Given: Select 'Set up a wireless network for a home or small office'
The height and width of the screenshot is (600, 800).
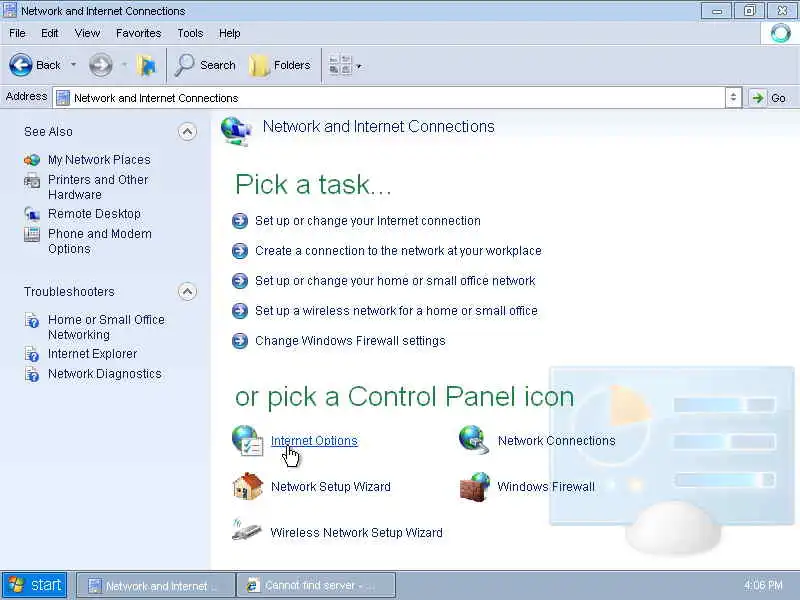Looking at the screenshot, I should click(x=396, y=311).
